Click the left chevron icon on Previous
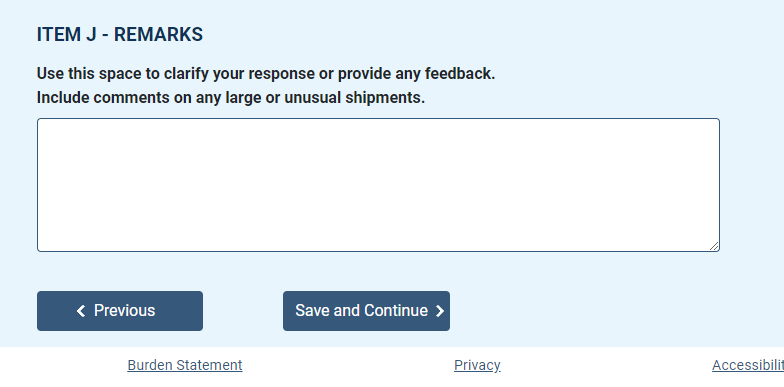 [x=81, y=311]
